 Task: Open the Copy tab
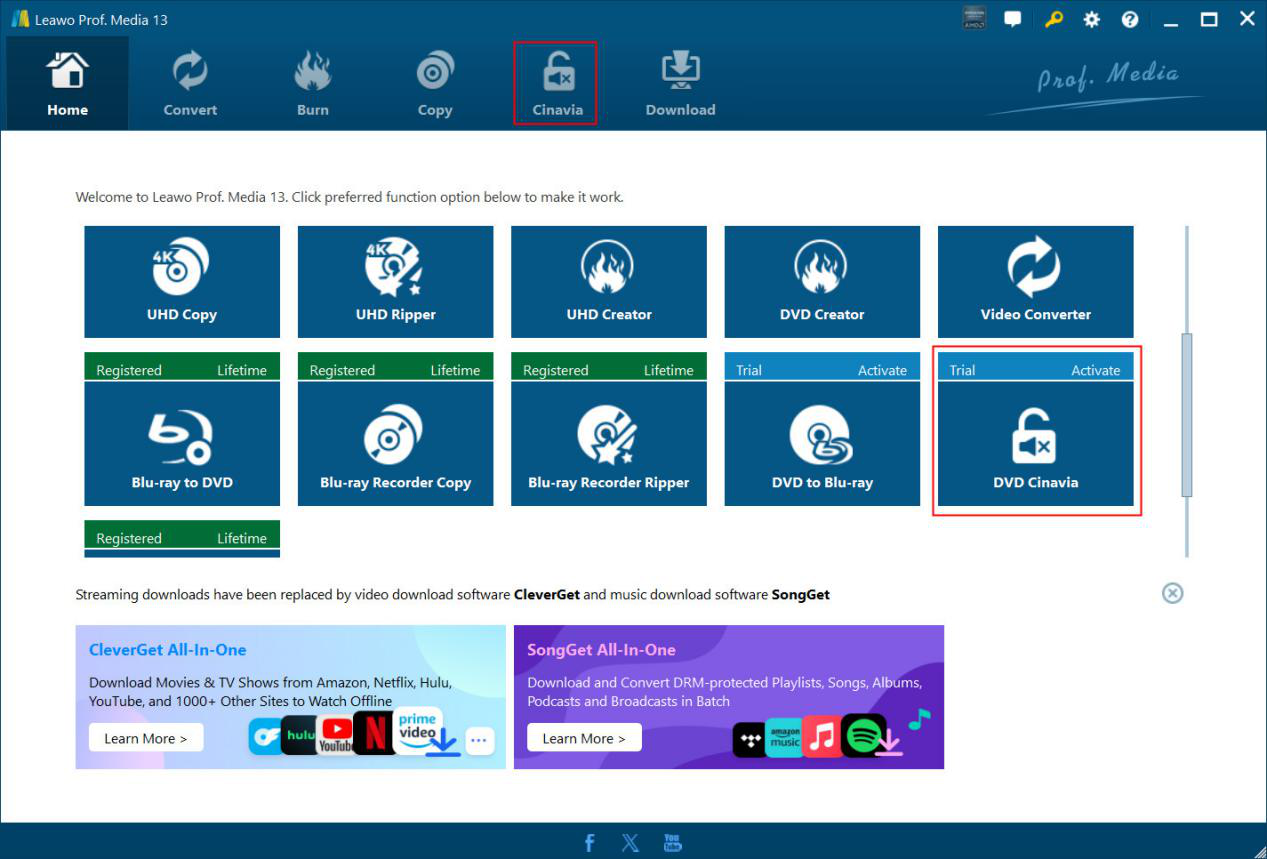pos(435,84)
